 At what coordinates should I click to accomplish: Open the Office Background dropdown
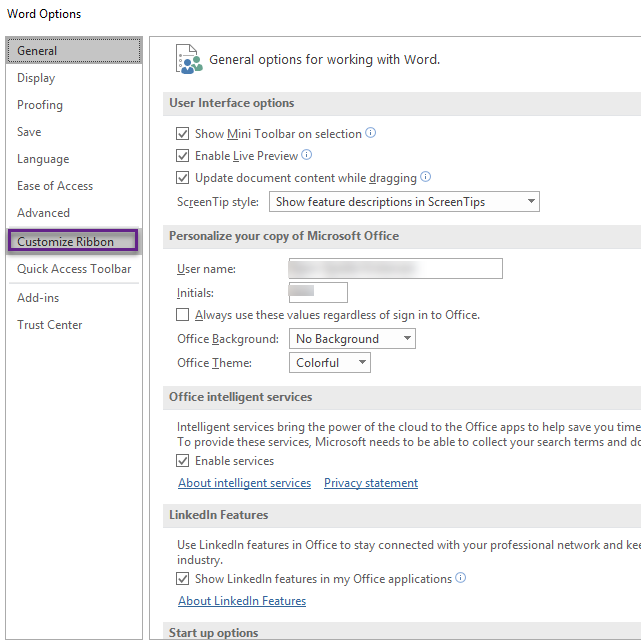tap(352, 339)
